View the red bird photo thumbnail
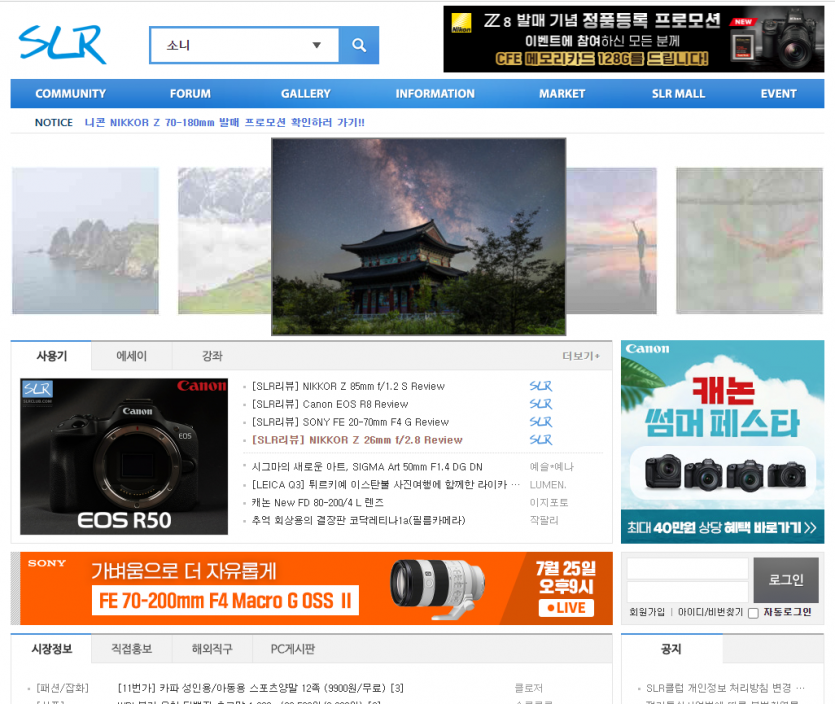Image resolution: width=835 pixels, height=704 pixels. 749,241
